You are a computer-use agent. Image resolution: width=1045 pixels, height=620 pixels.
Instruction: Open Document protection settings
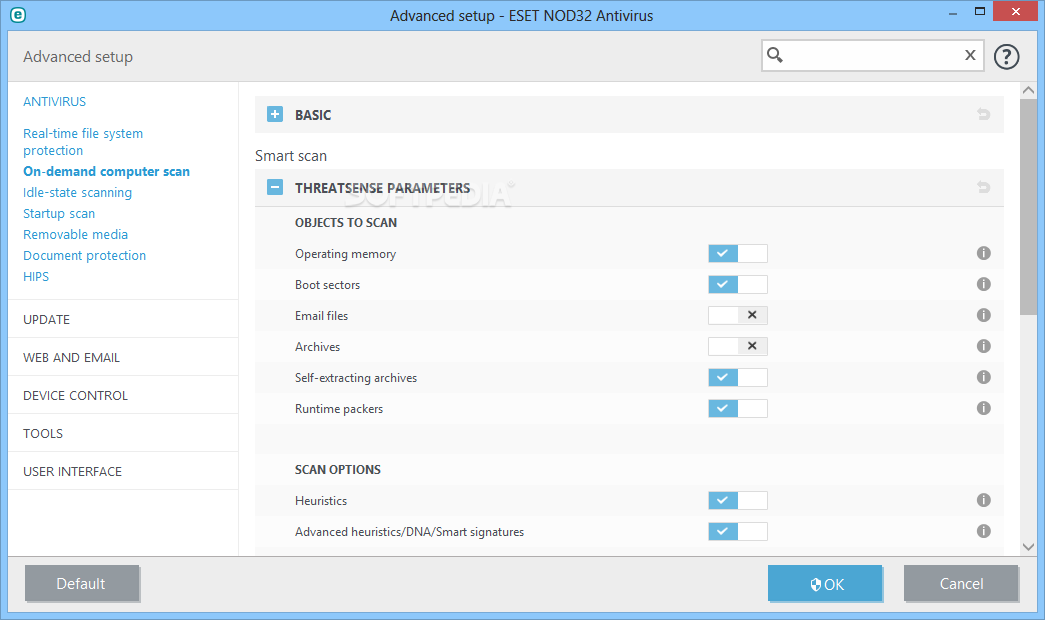pyautogui.click(x=85, y=255)
